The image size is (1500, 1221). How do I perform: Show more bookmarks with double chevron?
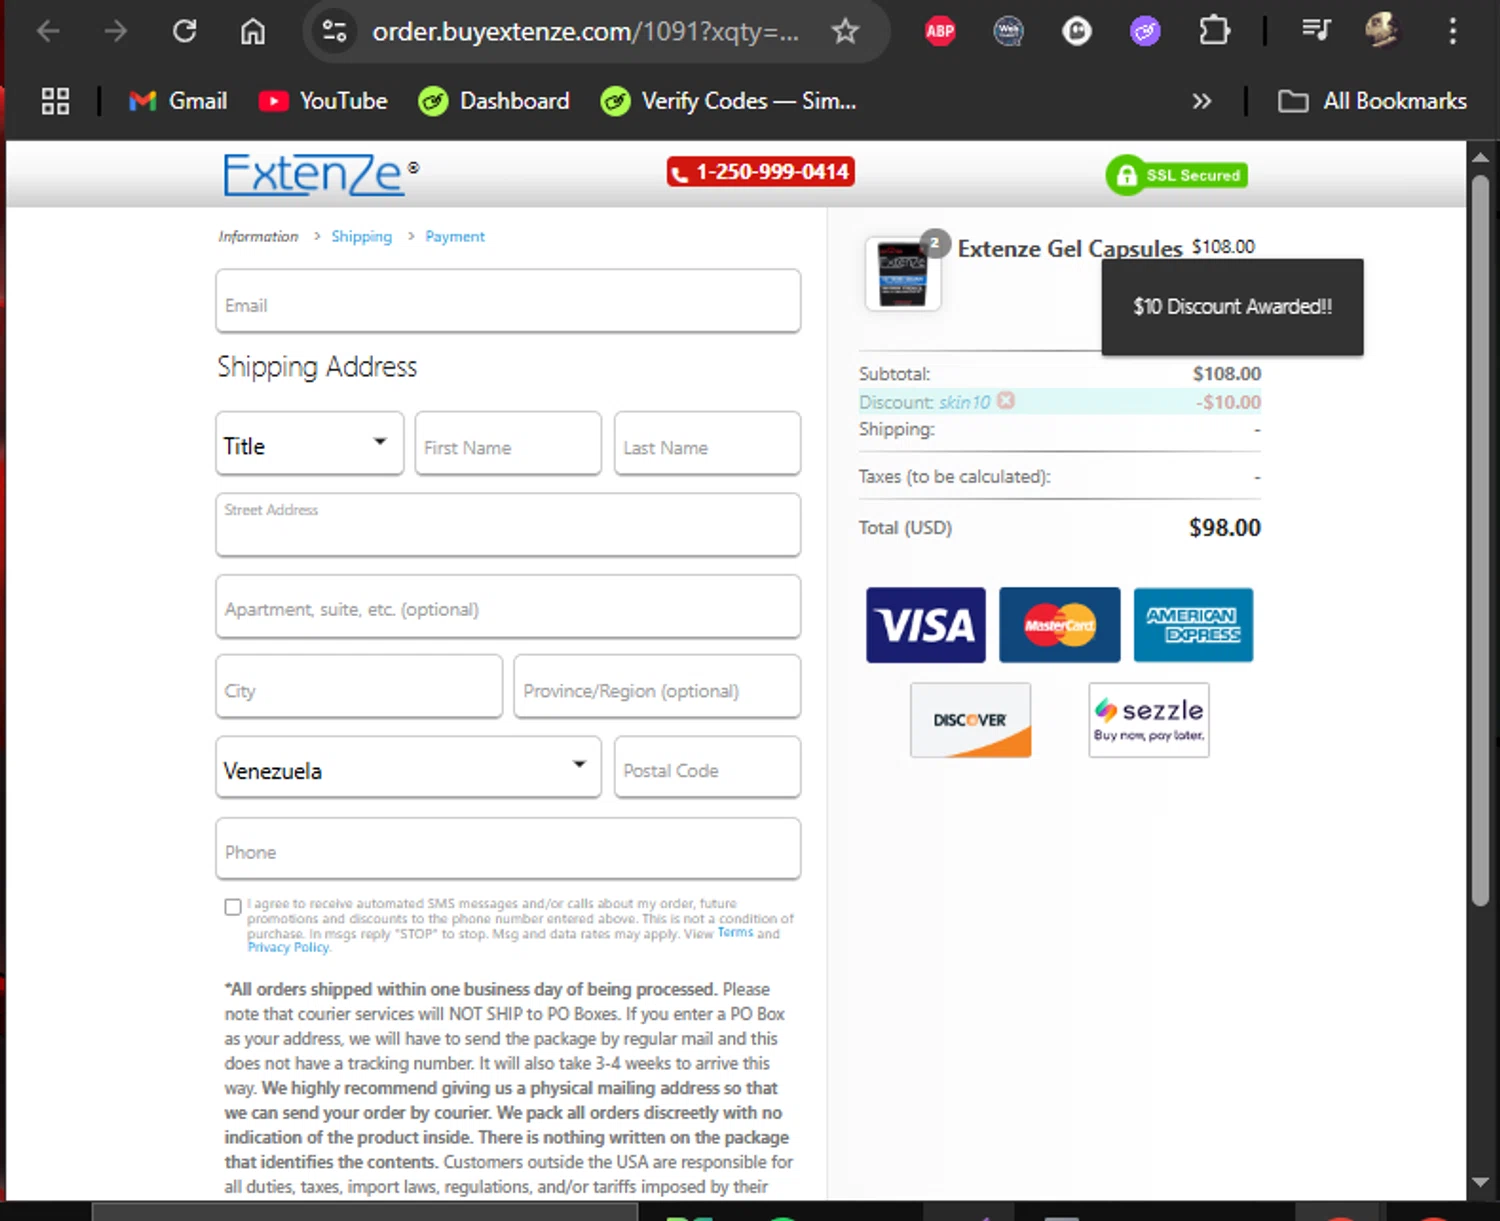pos(1202,101)
